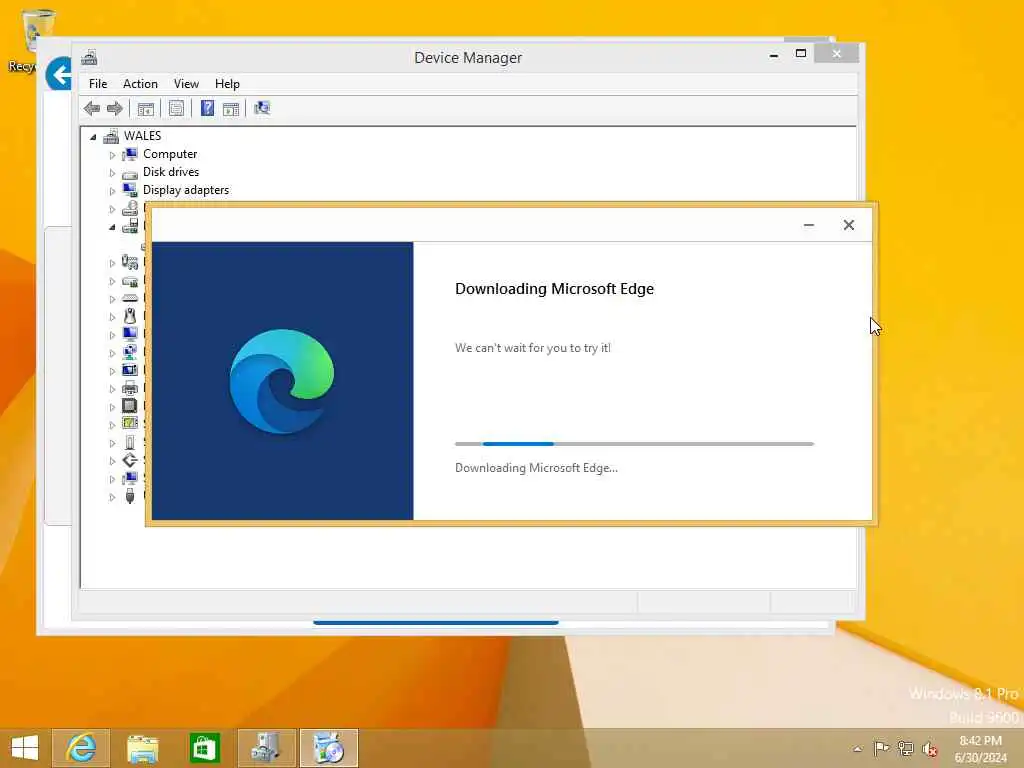Click the Show/Hide Action Pane toolbar icon
Viewport: 1024px width, 768px height.
(x=231, y=108)
